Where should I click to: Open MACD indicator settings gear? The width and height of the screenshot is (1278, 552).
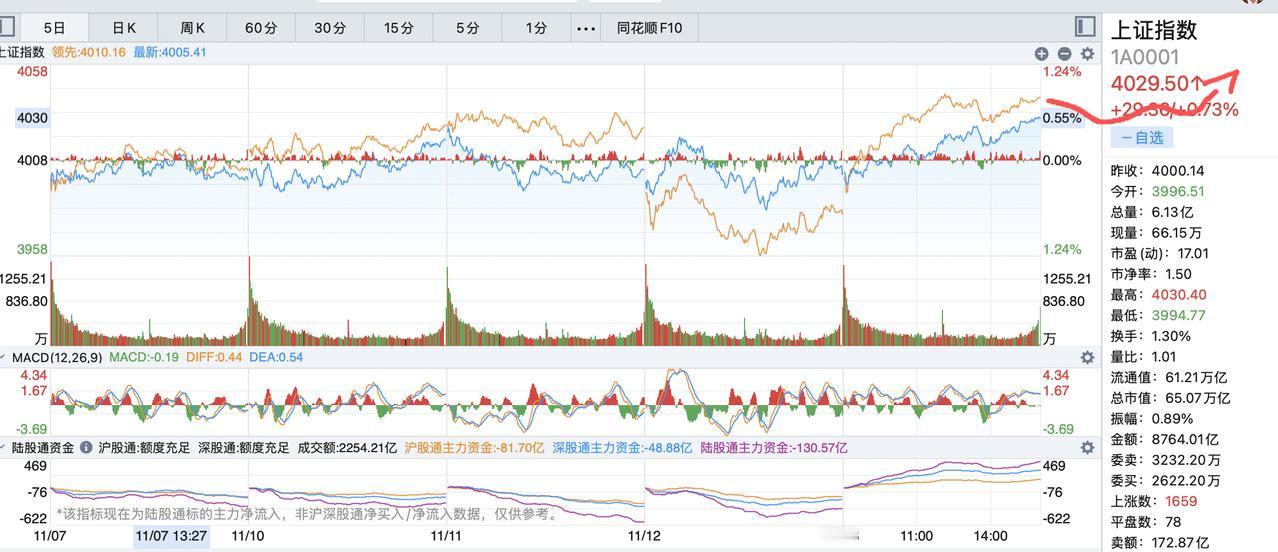coord(1087,357)
